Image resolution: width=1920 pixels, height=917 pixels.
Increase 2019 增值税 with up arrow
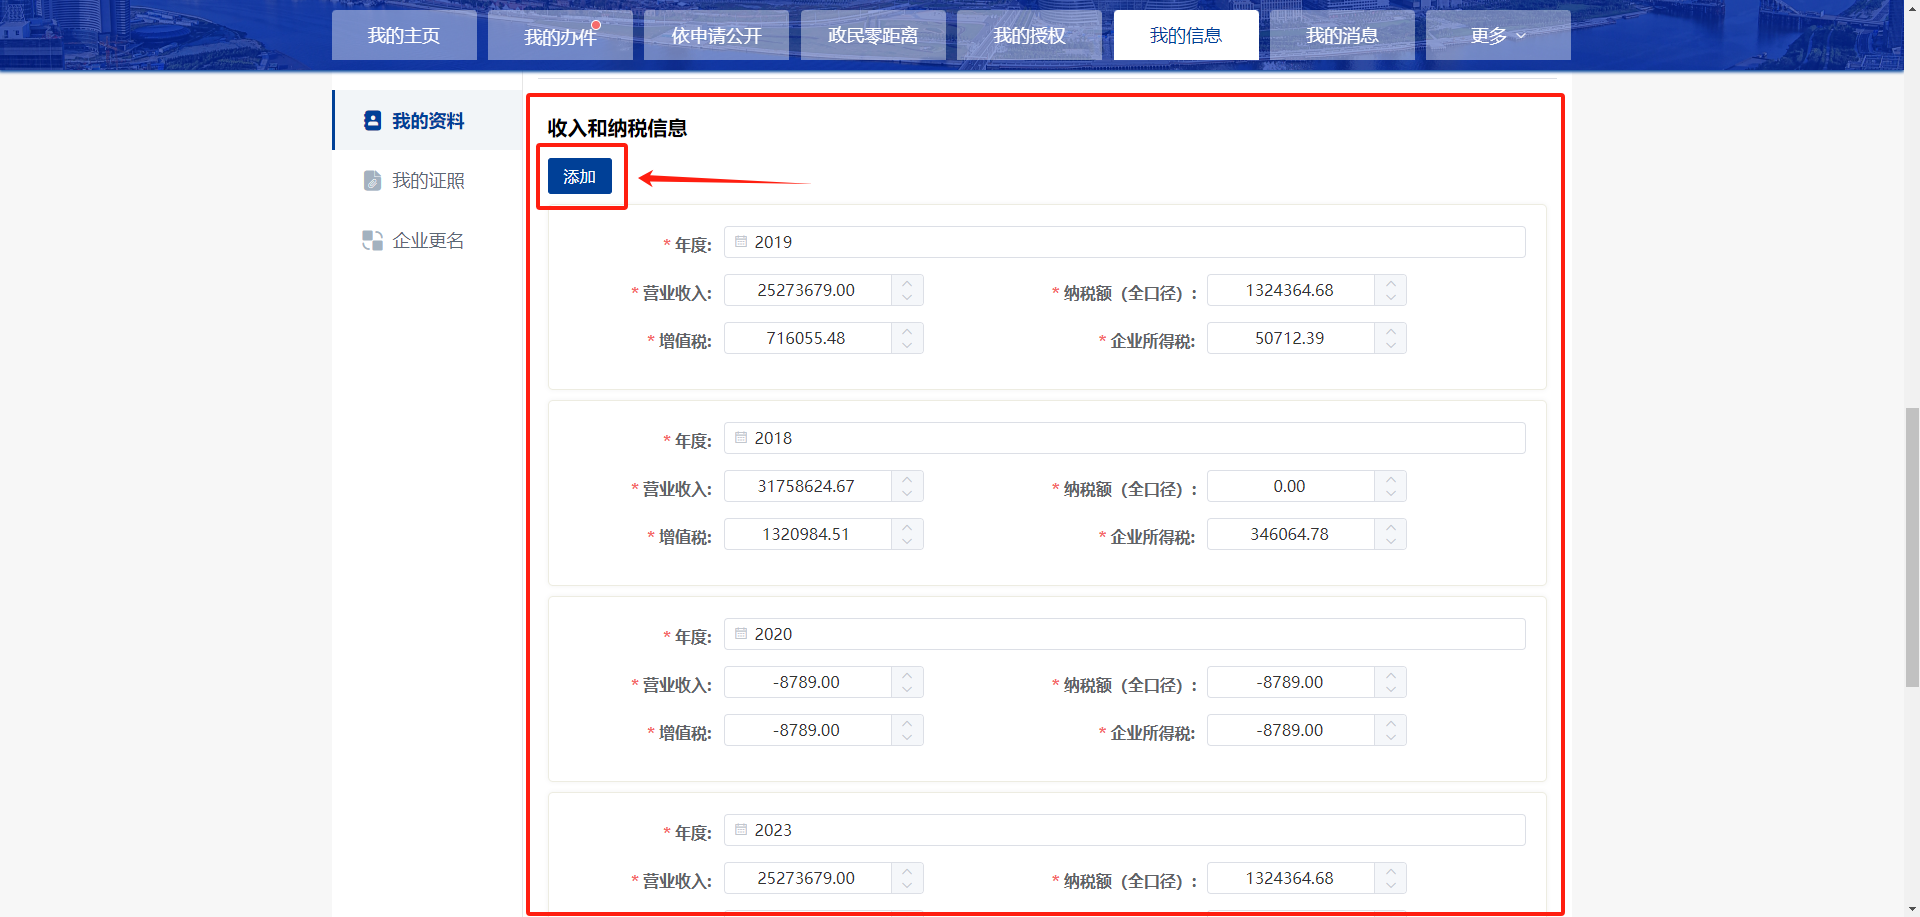pos(907,331)
